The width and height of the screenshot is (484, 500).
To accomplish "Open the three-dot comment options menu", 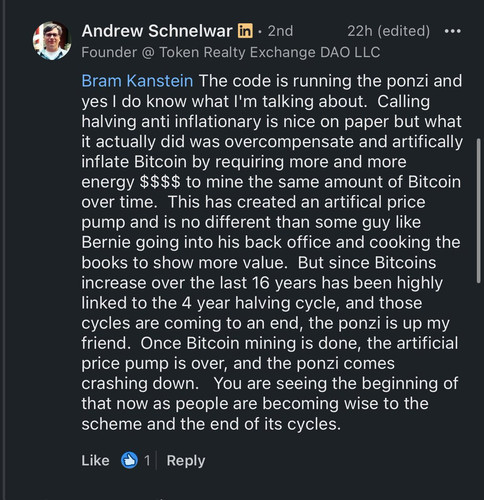I will (x=453, y=31).
